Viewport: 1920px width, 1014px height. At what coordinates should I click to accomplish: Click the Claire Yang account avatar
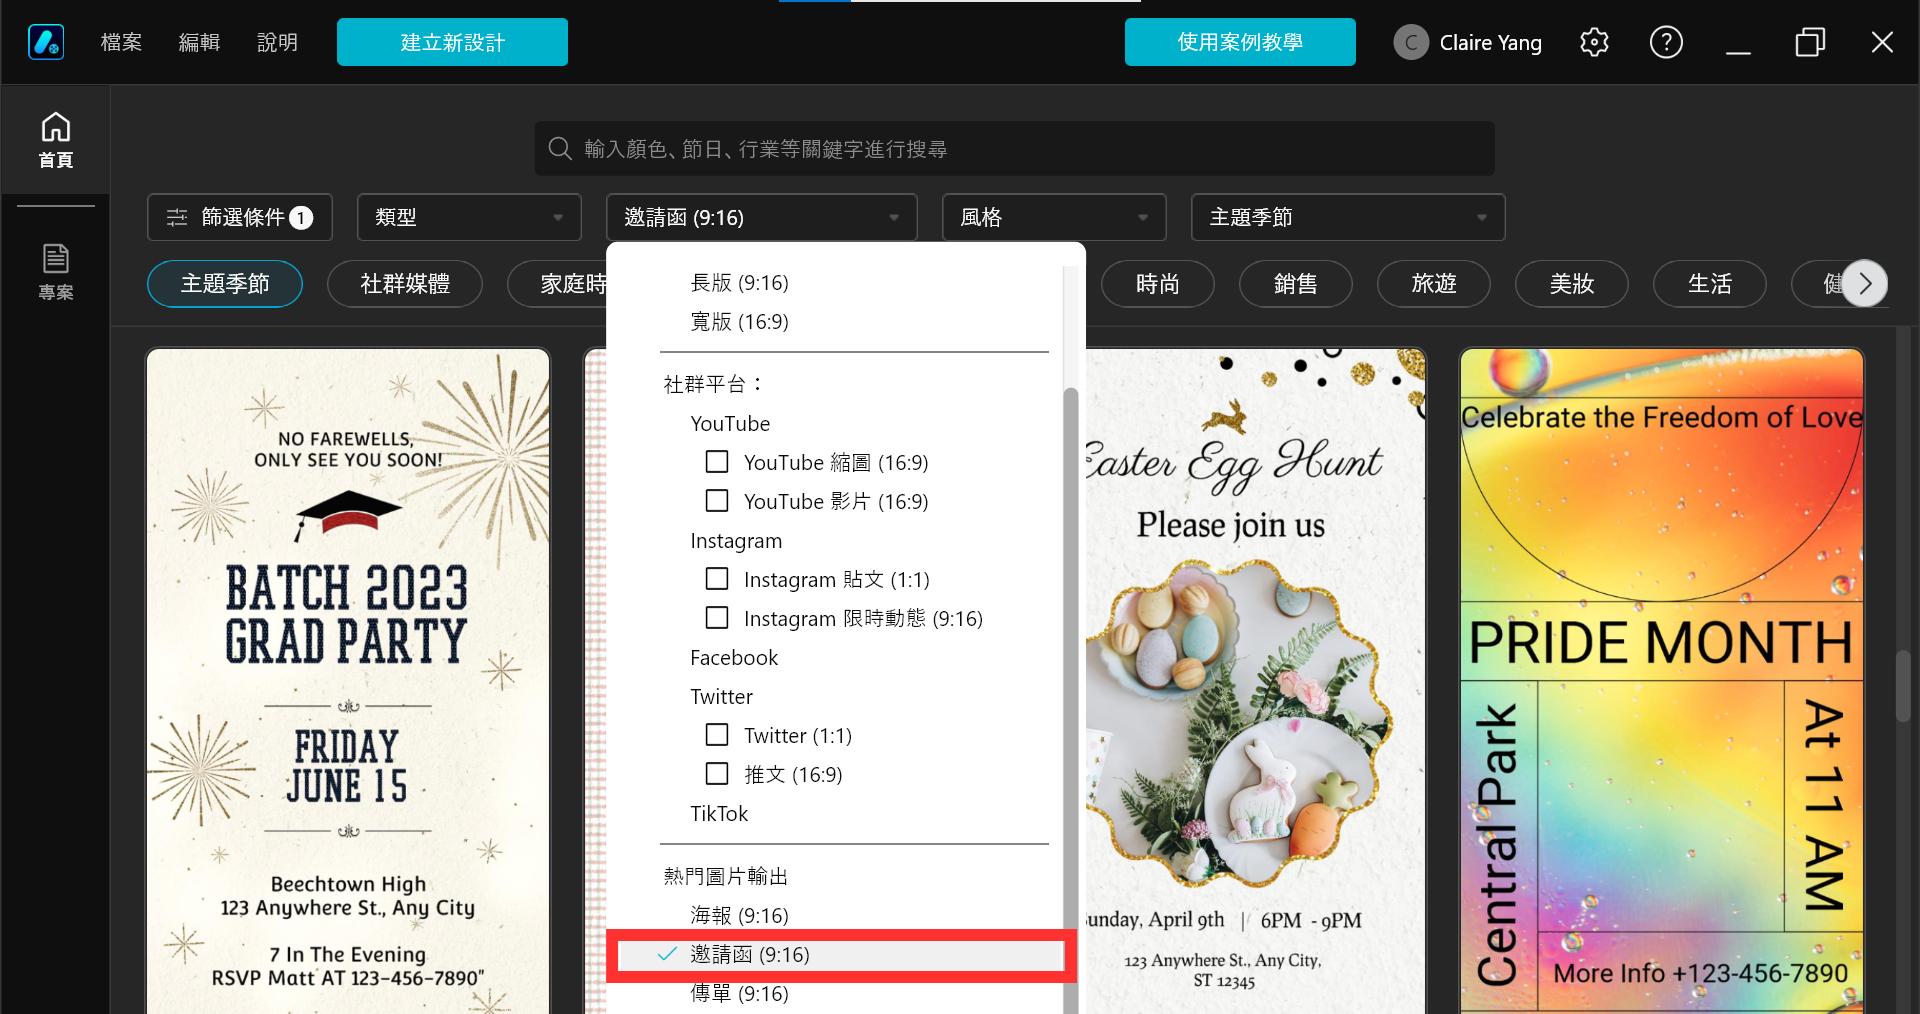(x=1411, y=42)
